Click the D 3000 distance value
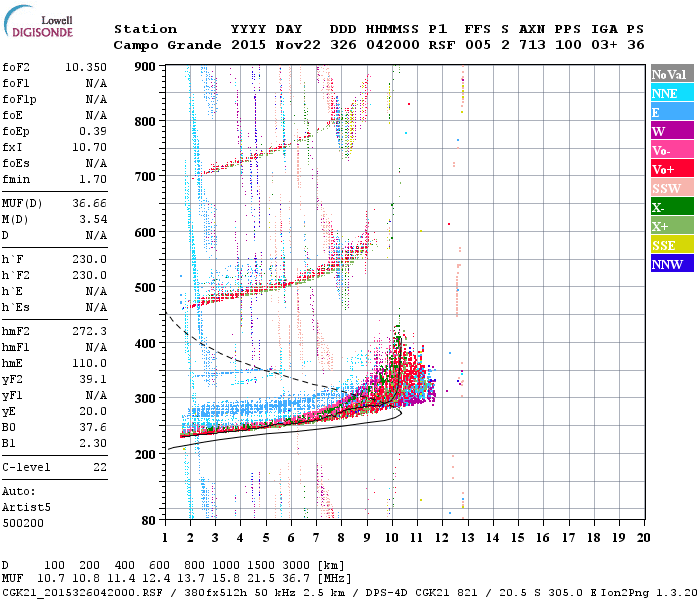The width and height of the screenshot is (700, 600). click(296, 565)
